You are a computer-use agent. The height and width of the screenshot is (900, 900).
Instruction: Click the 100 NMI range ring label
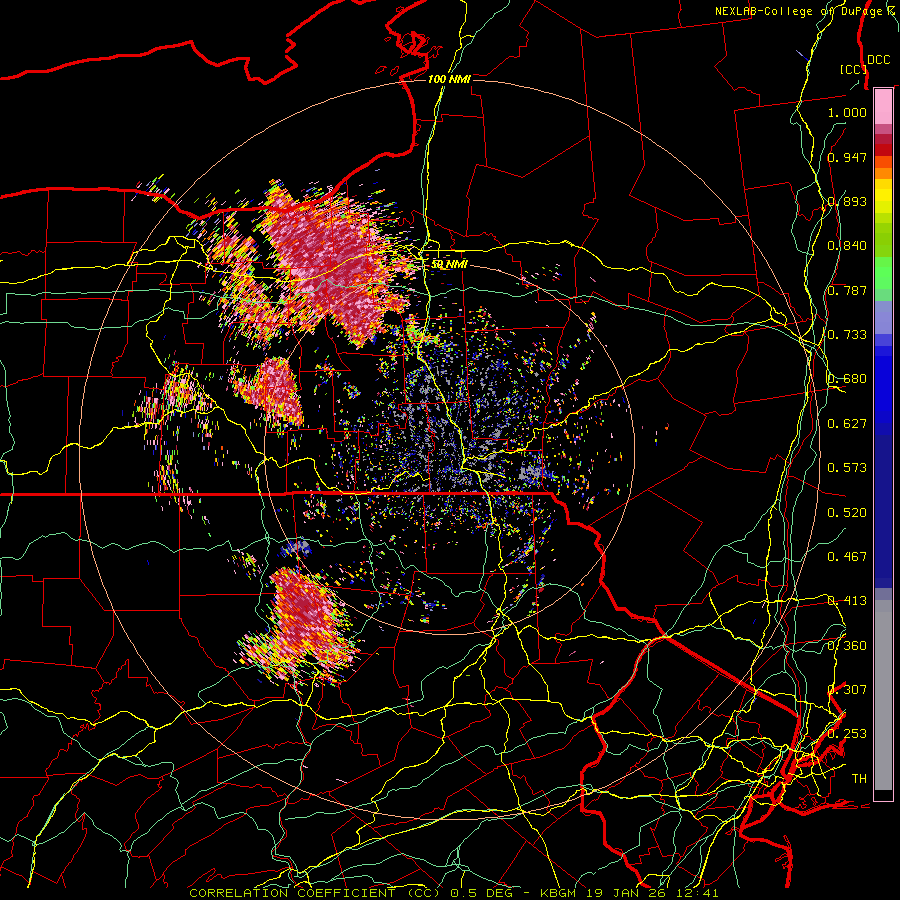click(449, 79)
